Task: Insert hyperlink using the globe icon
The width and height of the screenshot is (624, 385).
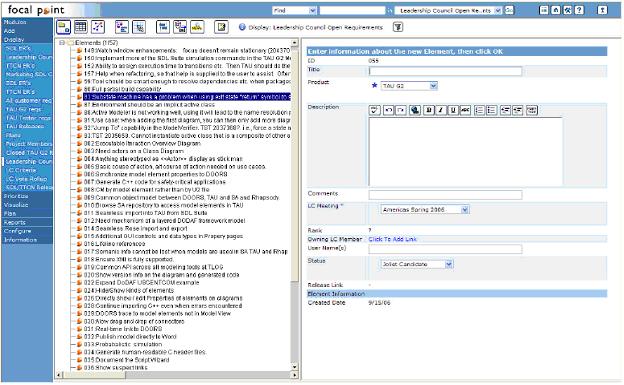Action: click(415, 110)
